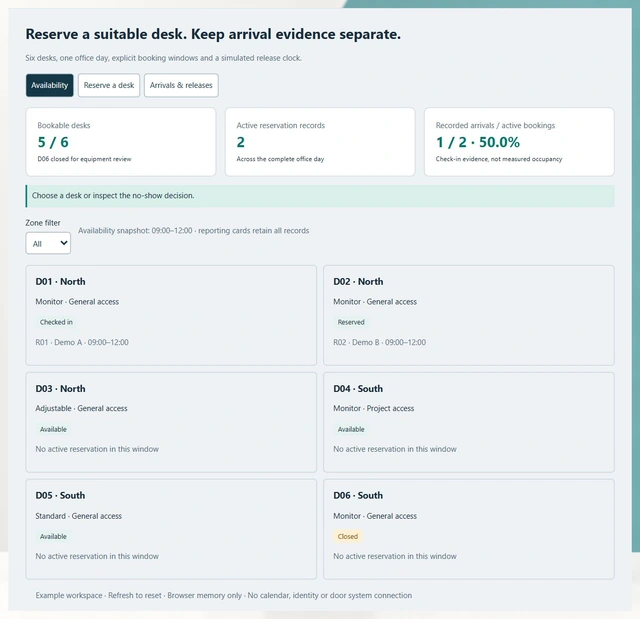
Task: Click reservation R01 · Demo A · 09:00–12:00
Action: (82, 342)
